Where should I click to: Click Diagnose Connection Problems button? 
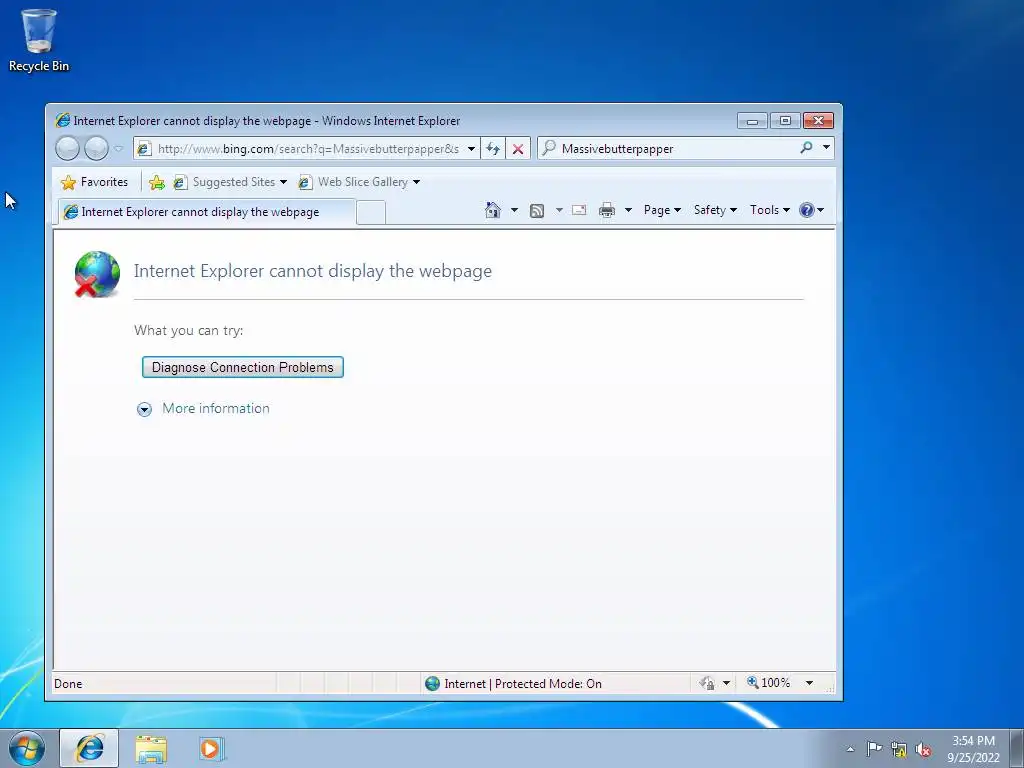coord(243,367)
